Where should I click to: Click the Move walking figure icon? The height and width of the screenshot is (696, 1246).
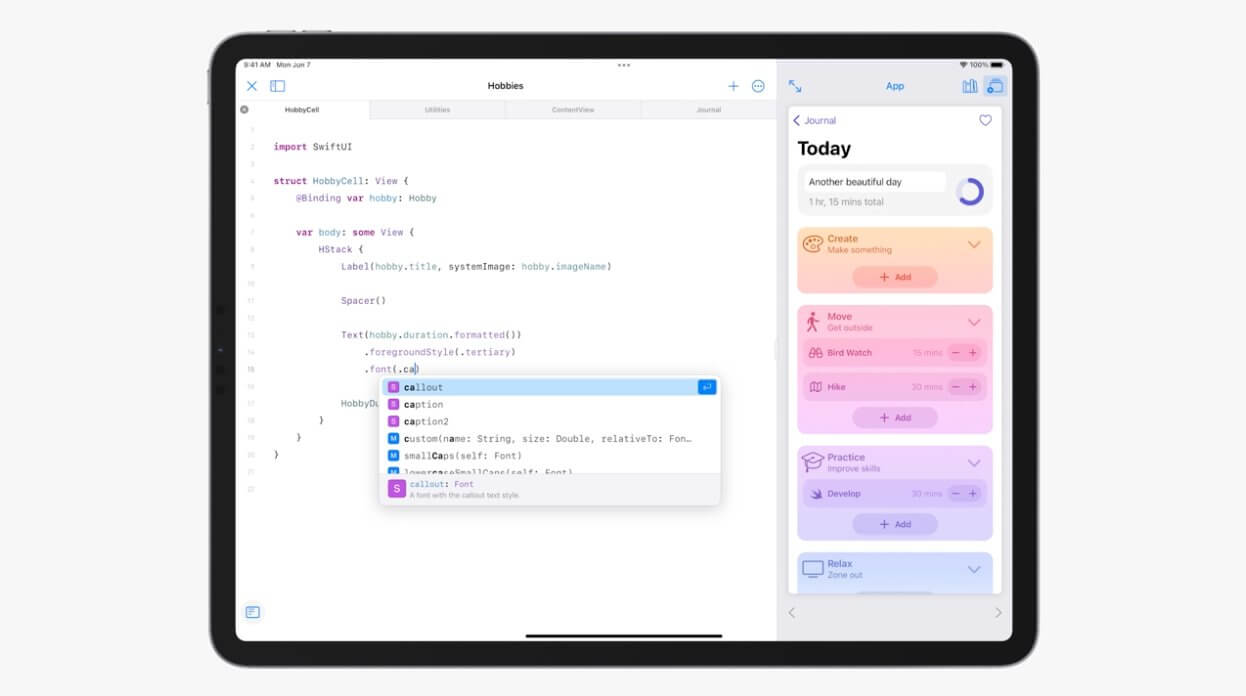812,321
